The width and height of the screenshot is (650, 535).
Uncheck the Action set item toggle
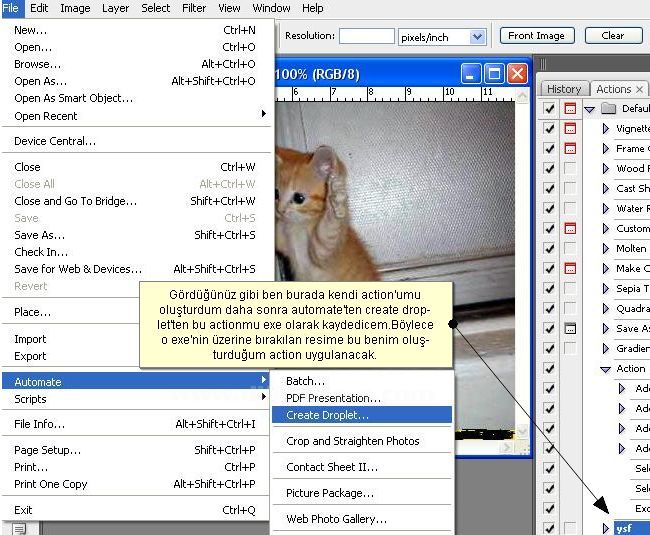coord(549,368)
